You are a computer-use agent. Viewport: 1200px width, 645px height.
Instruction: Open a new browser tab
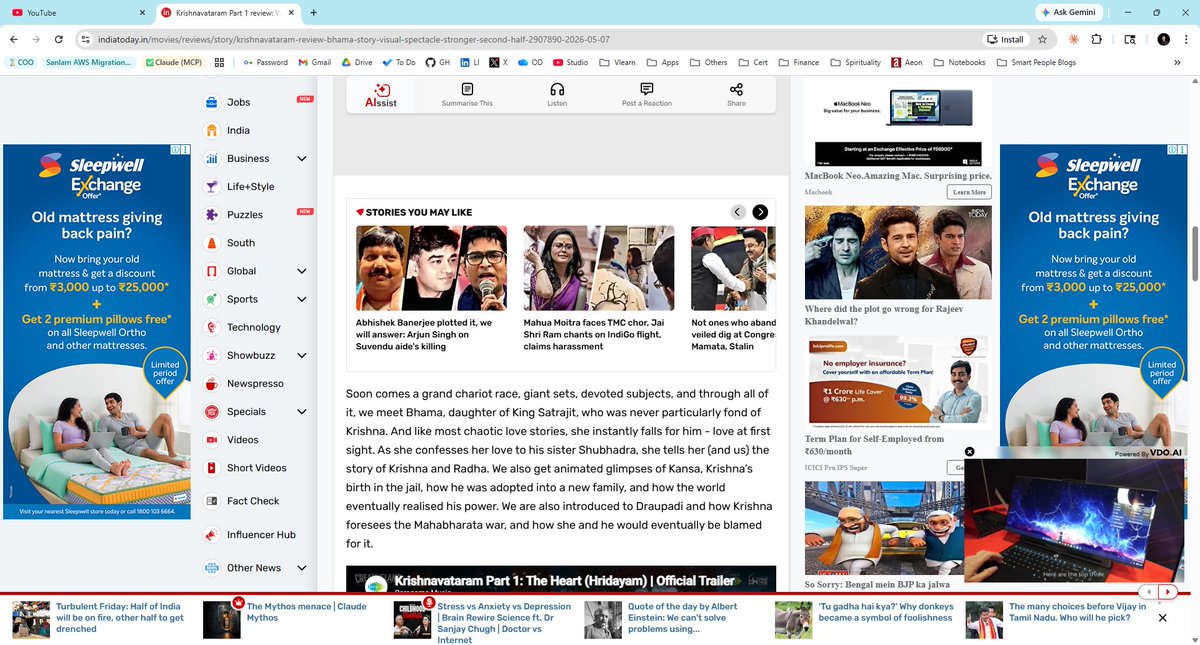pyautogui.click(x=314, y=12)
